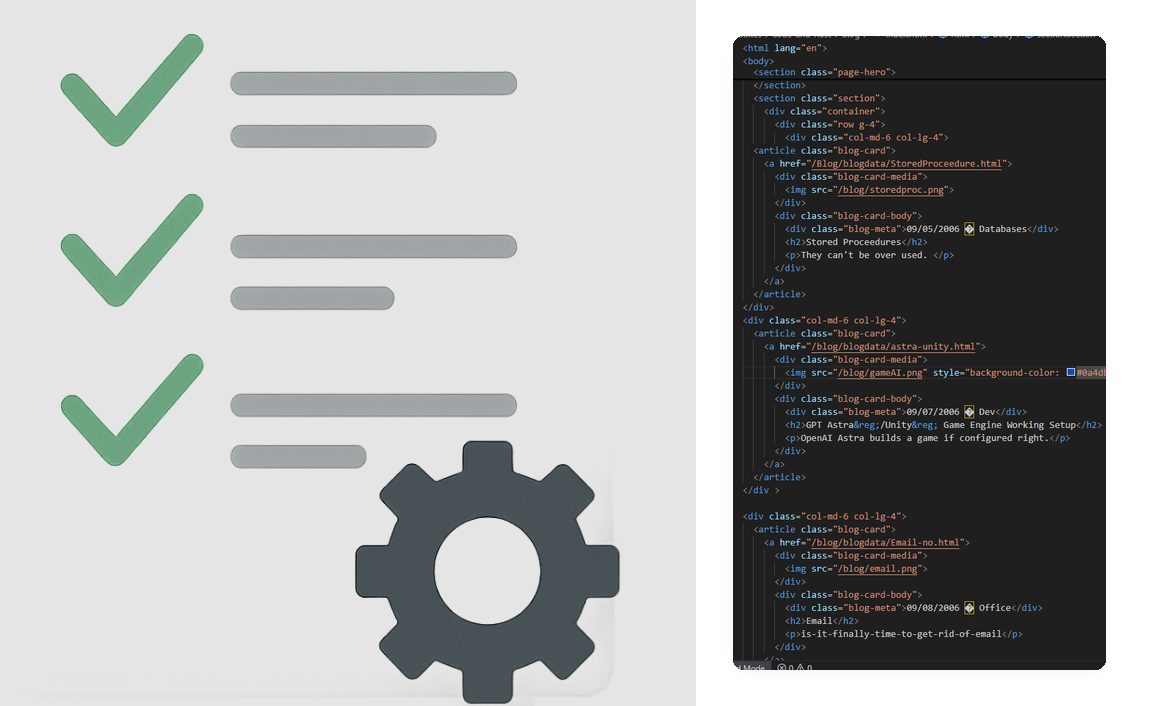Click the diamond icon before Databases text
The height and width of the screenshot is (706, 1152).
click(969, 229)
